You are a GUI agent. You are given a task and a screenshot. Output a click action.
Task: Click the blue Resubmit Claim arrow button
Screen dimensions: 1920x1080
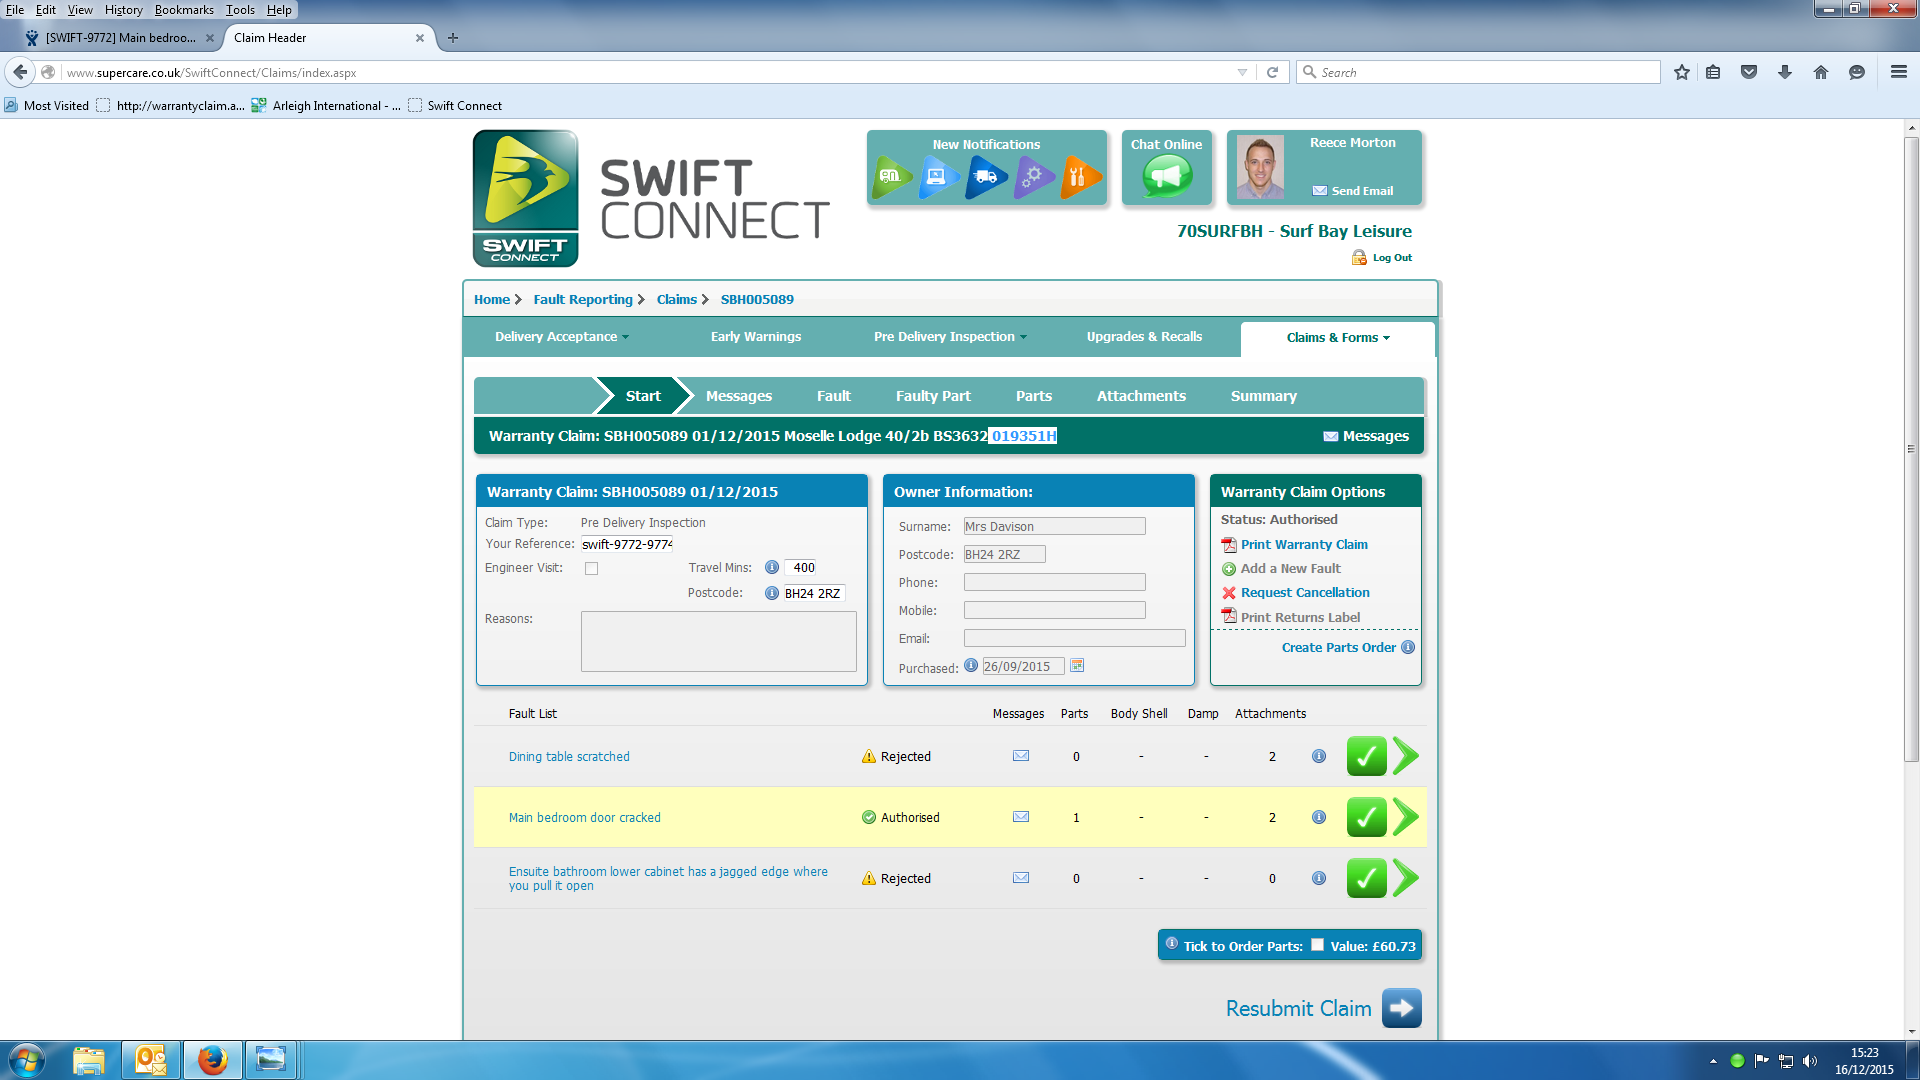tap(1401, 1008)
